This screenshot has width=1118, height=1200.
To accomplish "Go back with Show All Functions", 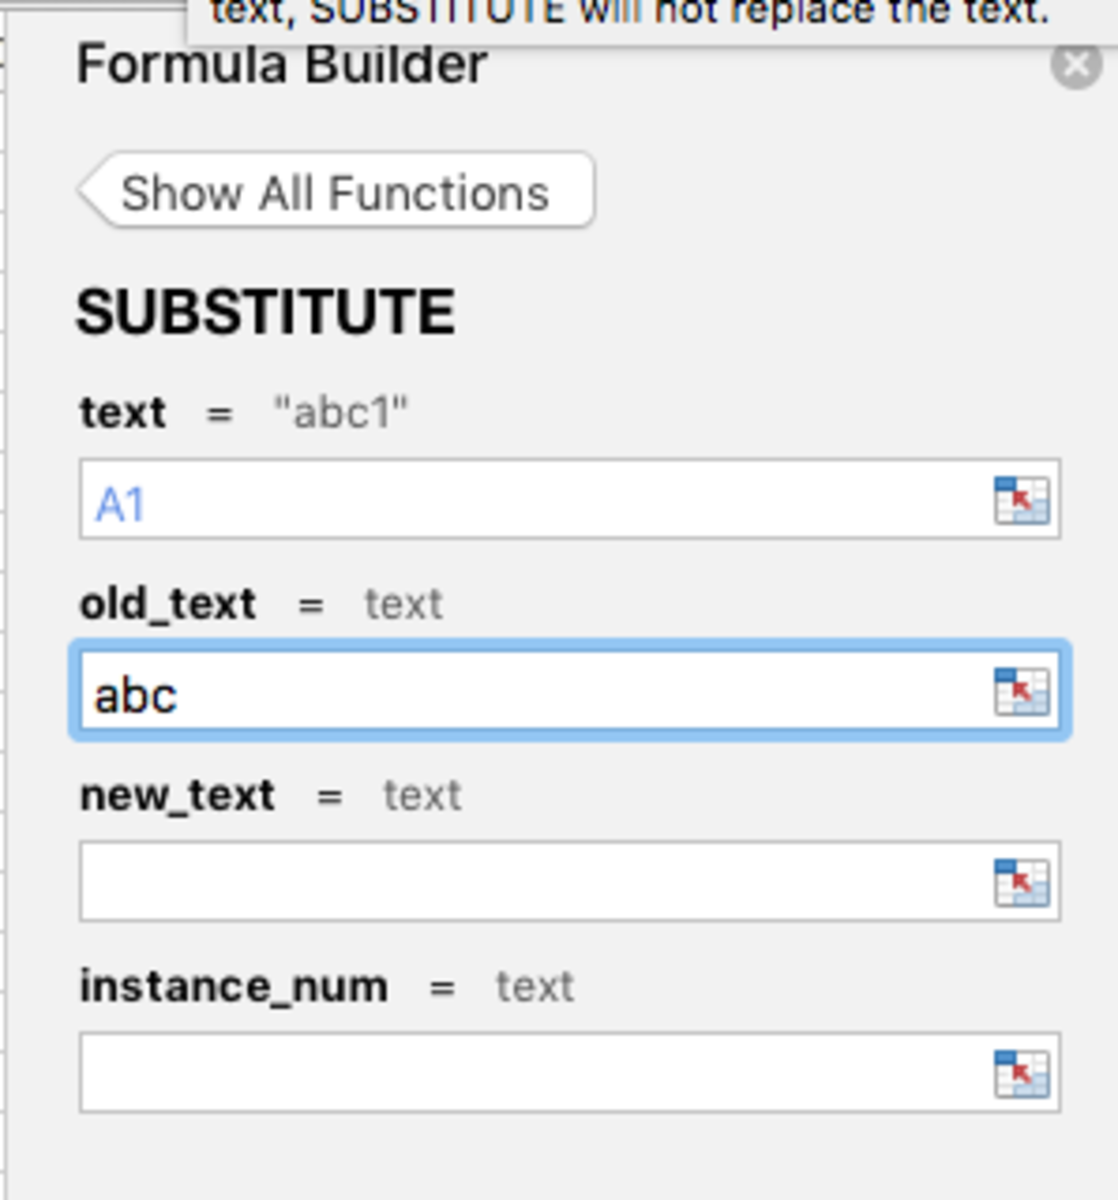I will pos(336,191).
